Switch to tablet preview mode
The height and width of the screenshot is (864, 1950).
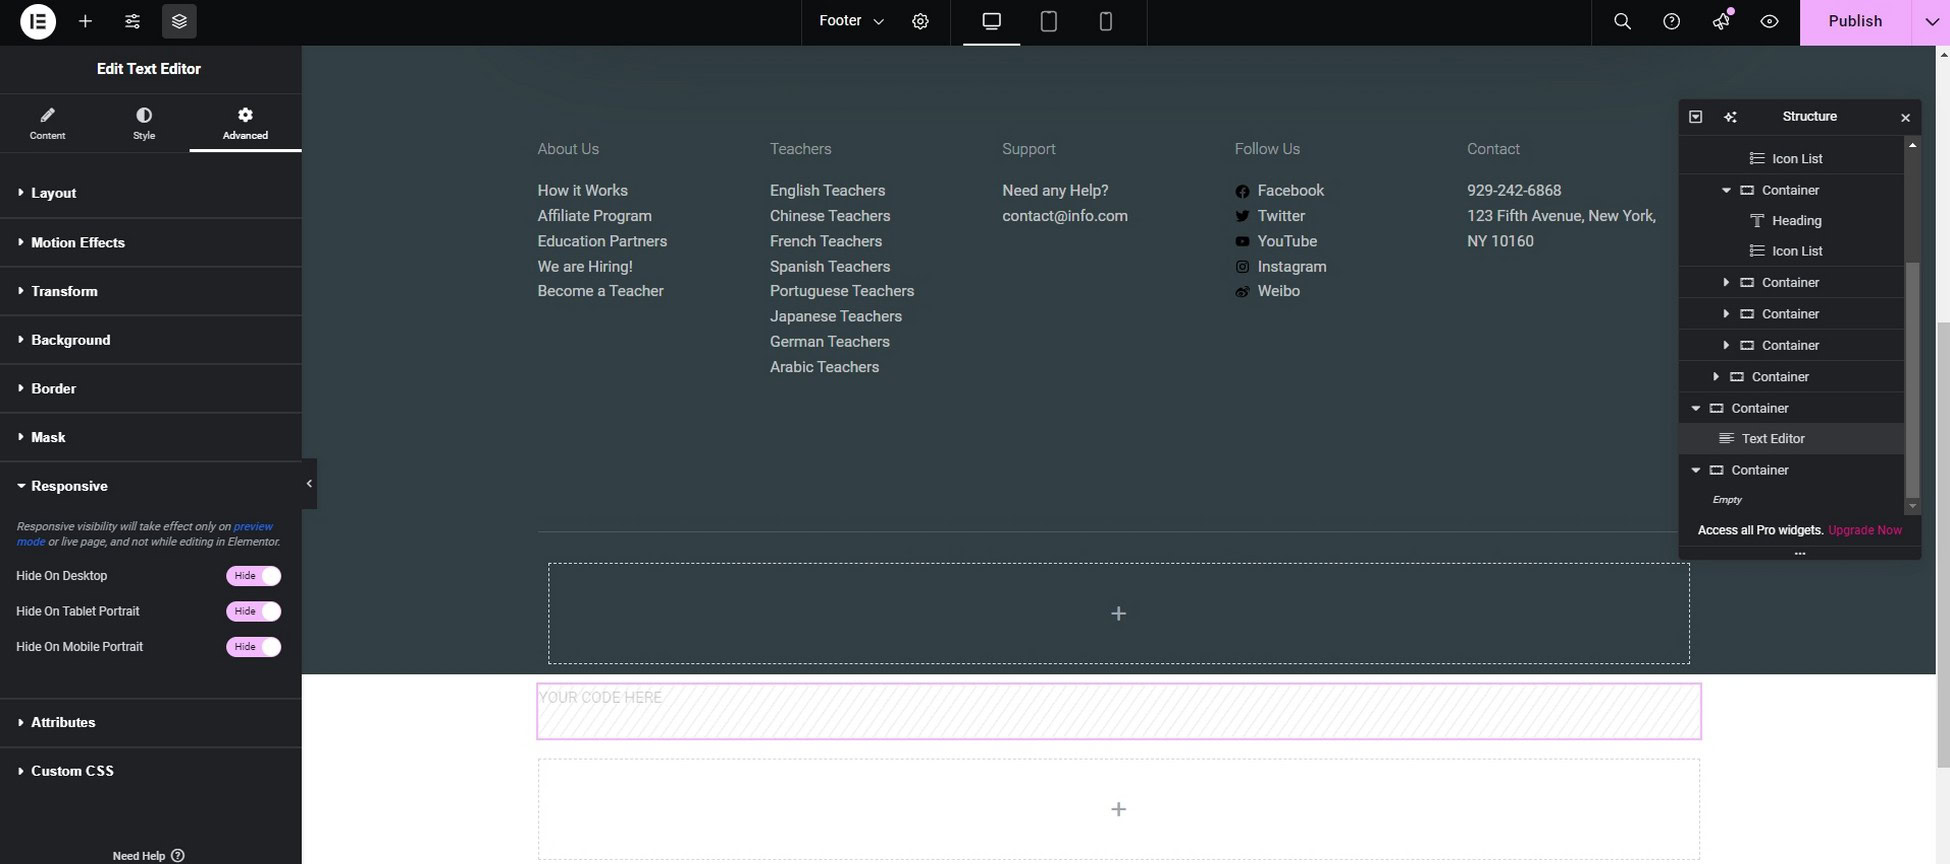tap(1048, 21)
